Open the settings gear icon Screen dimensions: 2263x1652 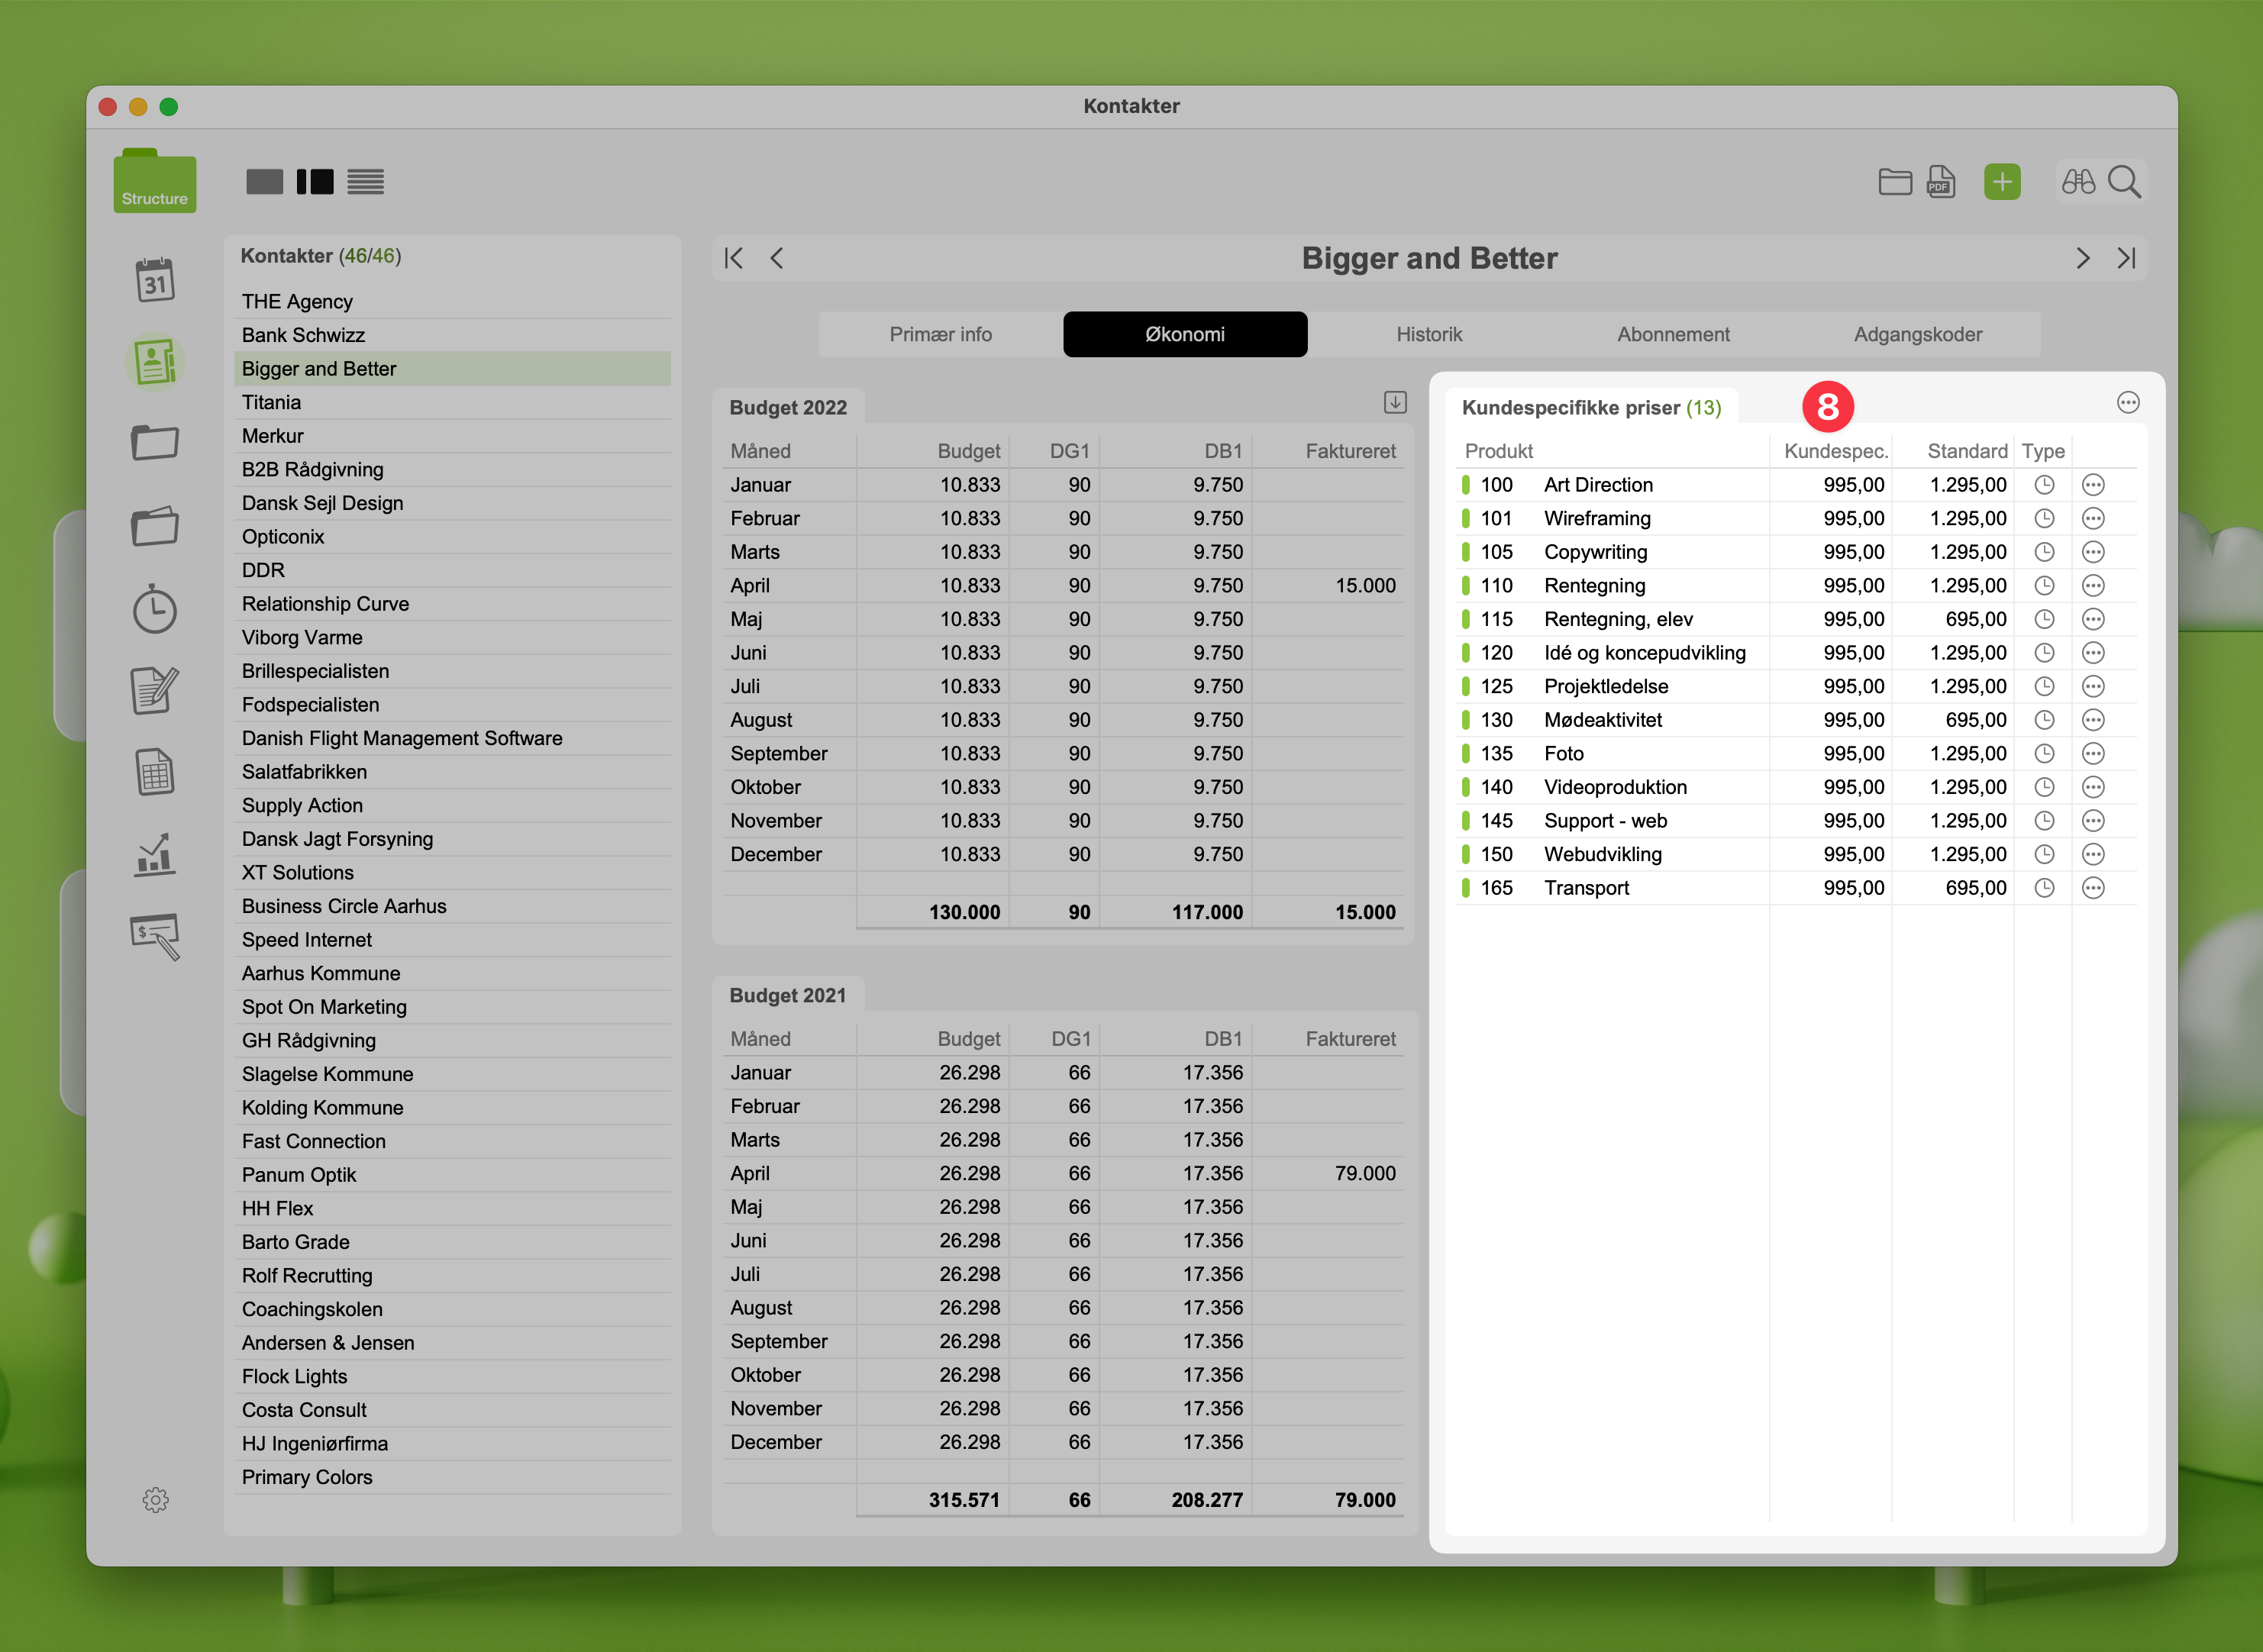(x=155, y=1500)
